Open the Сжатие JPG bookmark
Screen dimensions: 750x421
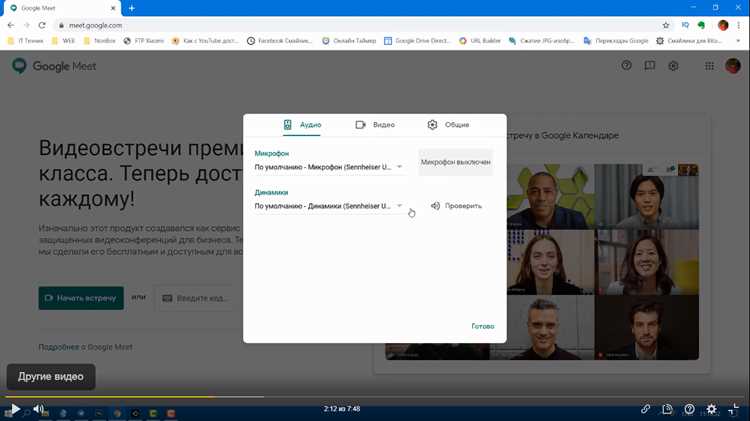click(x=541, y=41)
